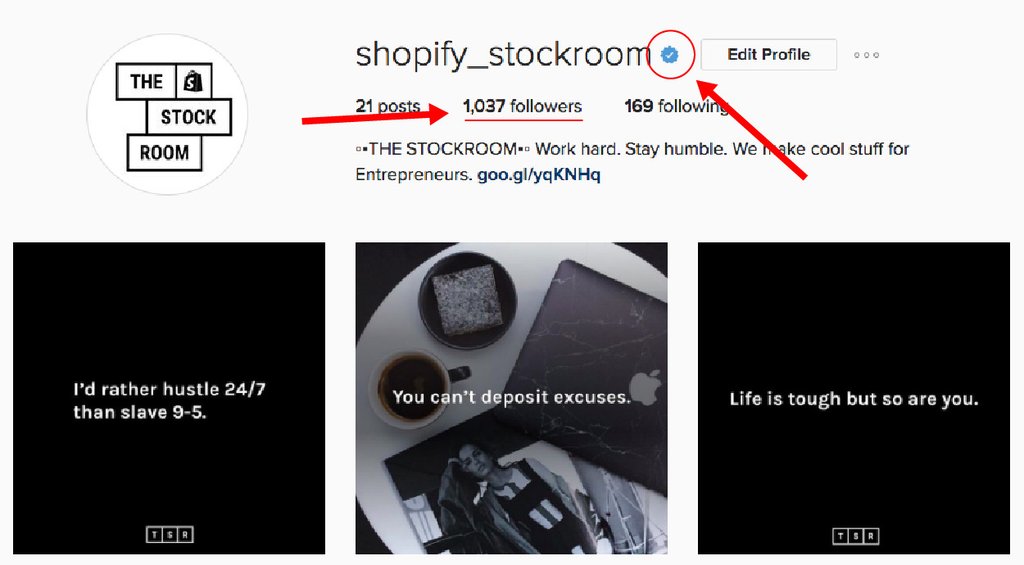Click the STOCK box in profile logo
This screenshot has height=565, width=1024.
click(x=189, y=117)
